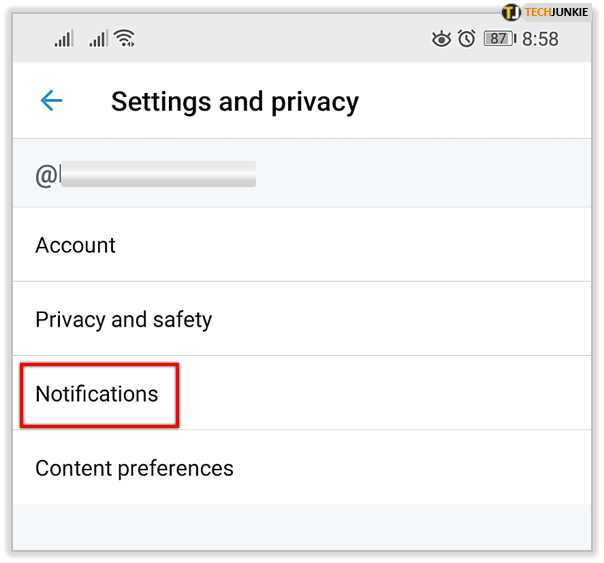Image resolution: width=604 pixels, height=563 pixels.
Task: Click the Wi-Fi status icon
Action: 125,39
